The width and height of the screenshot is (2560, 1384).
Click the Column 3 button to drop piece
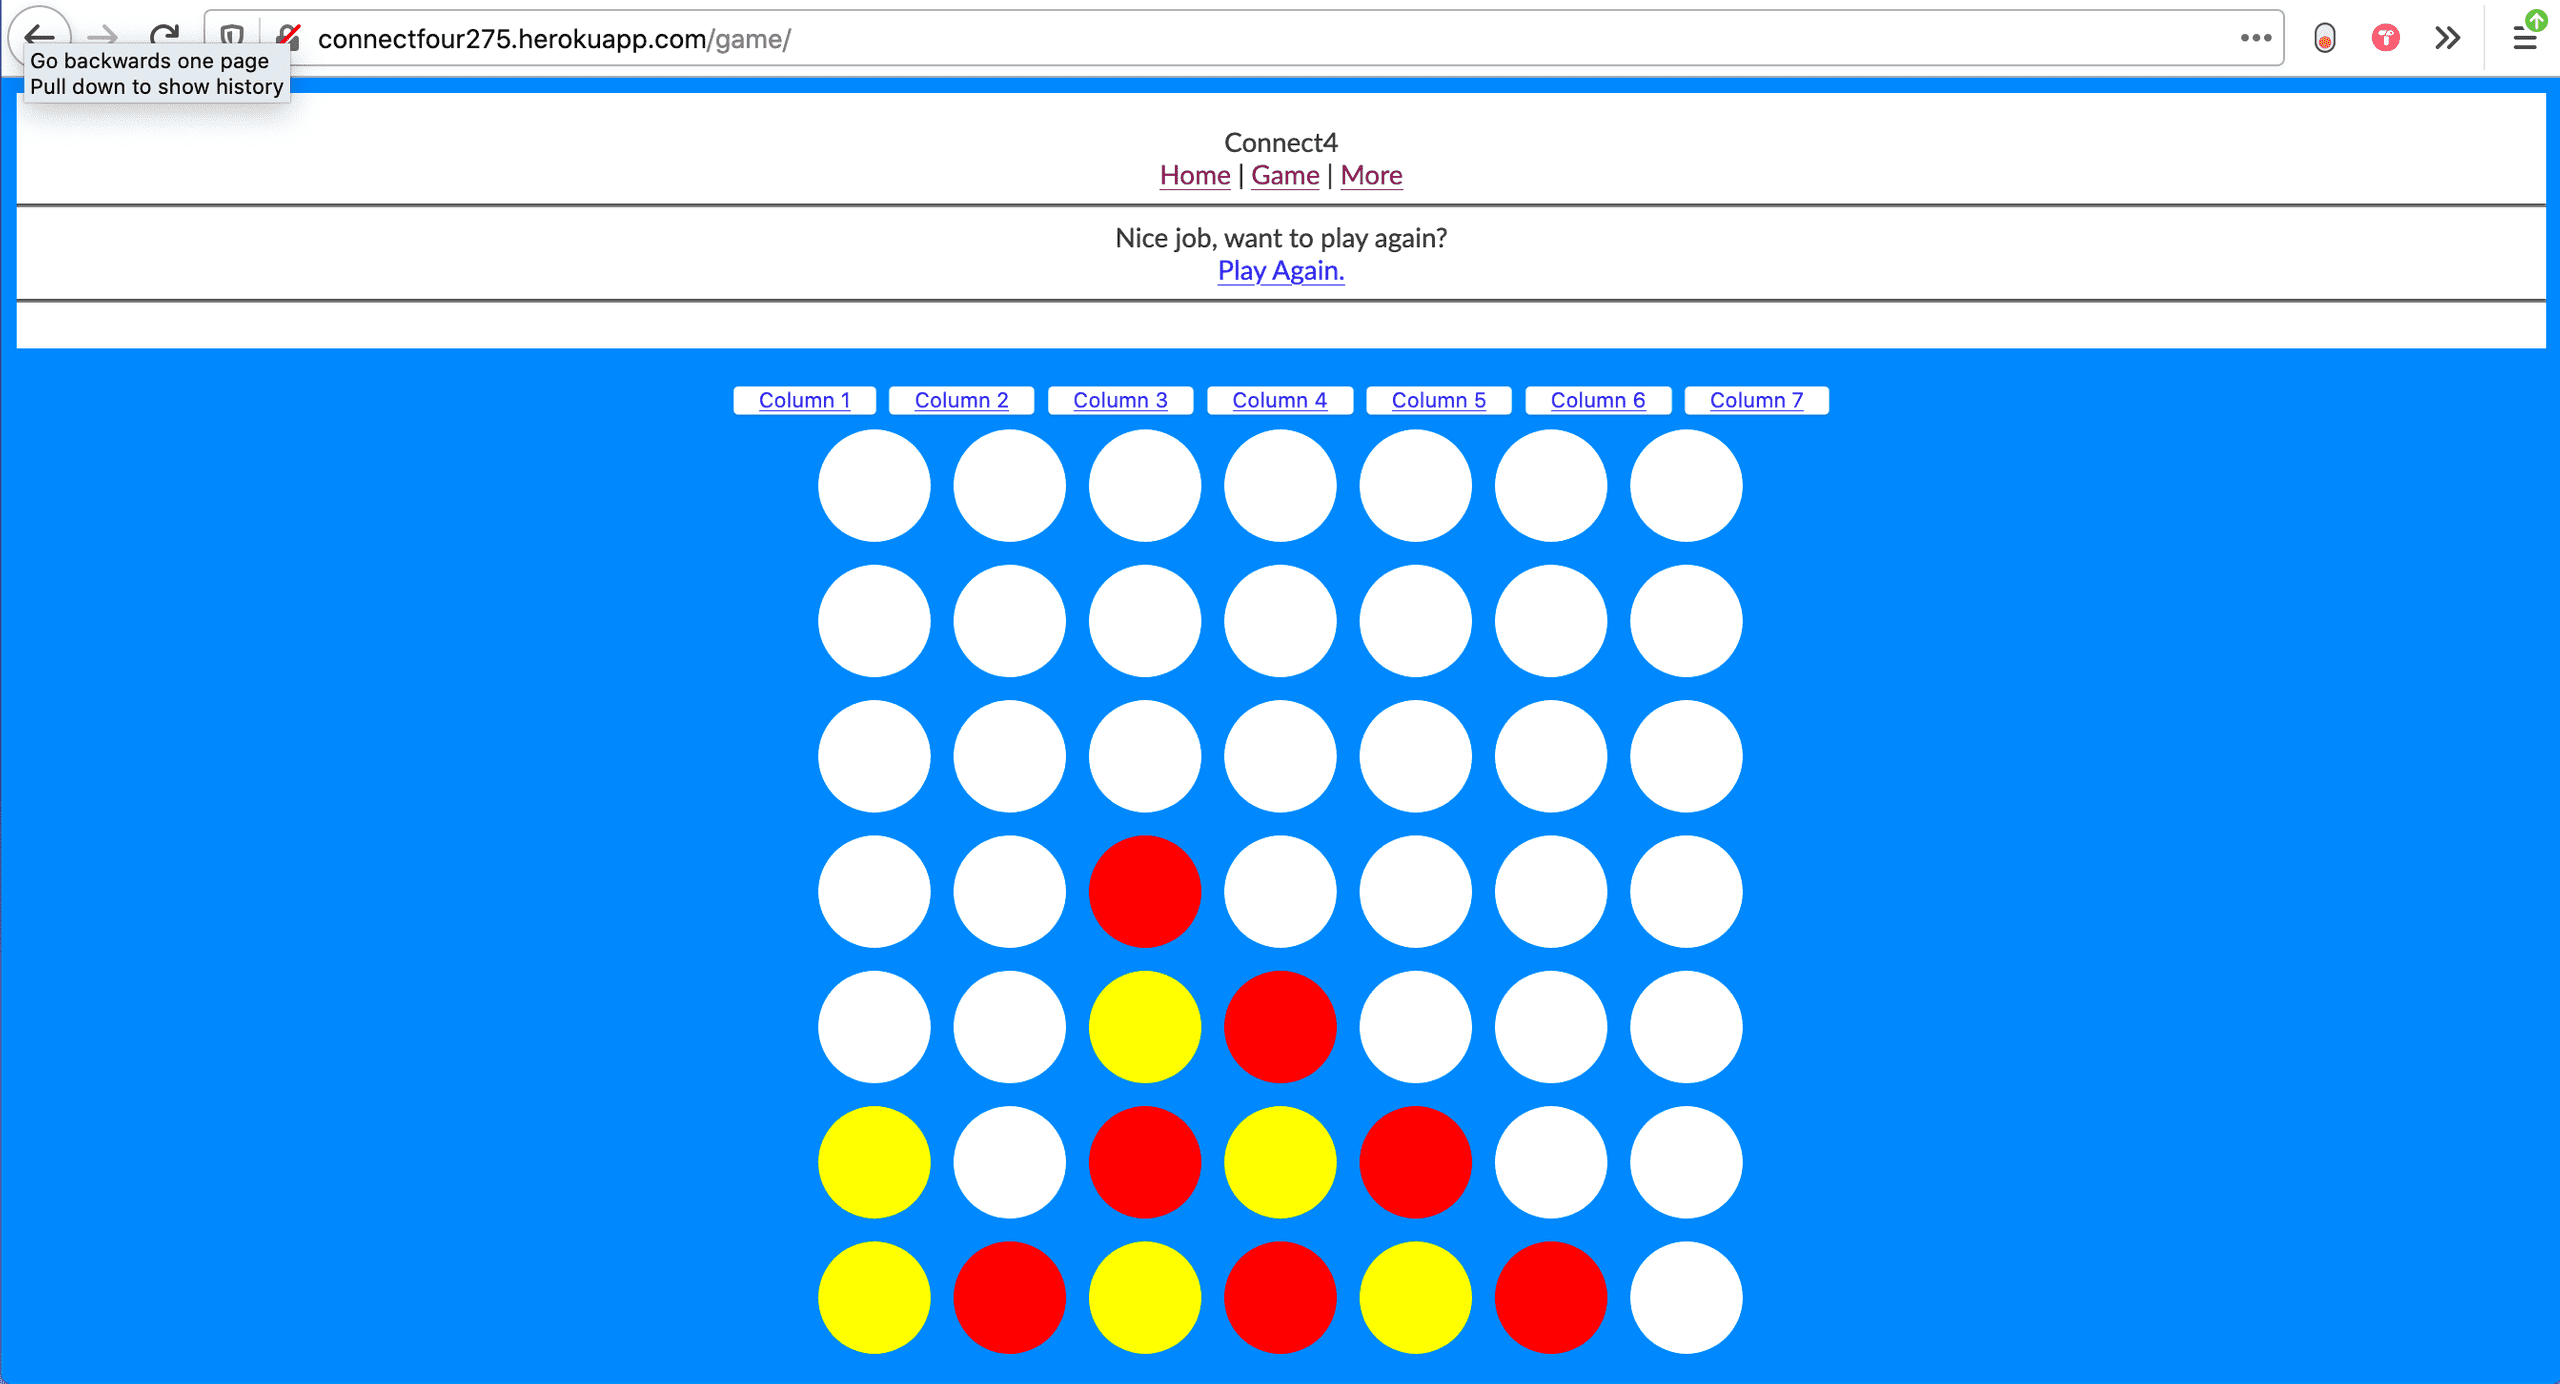point(1120,399)
